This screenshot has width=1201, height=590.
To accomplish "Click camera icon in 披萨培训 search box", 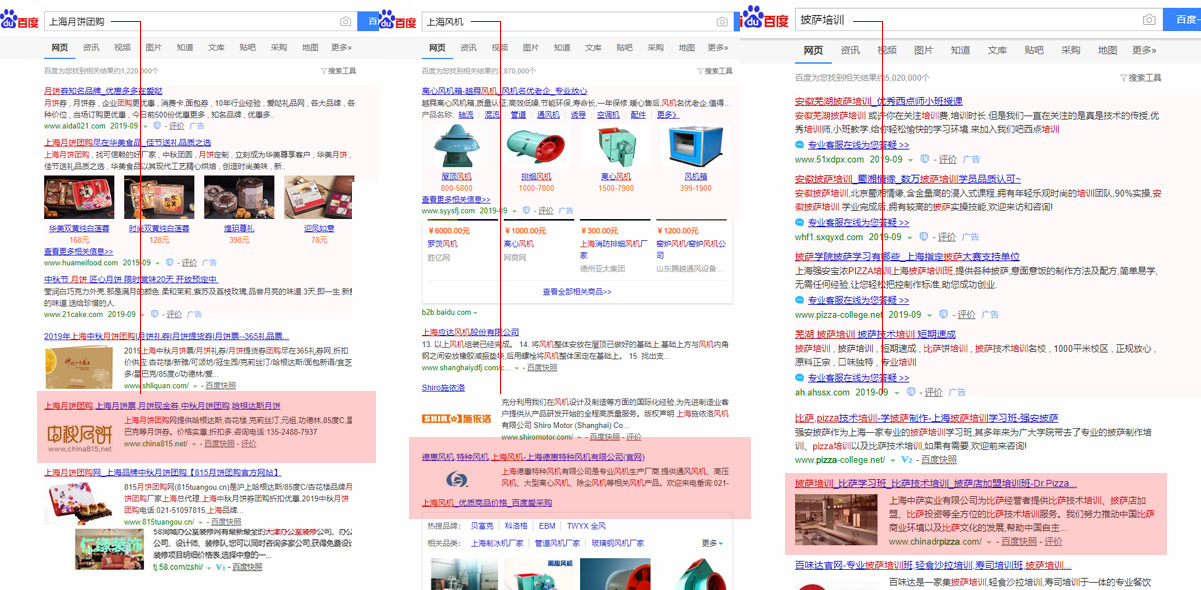I will (x=1150, y=20).
